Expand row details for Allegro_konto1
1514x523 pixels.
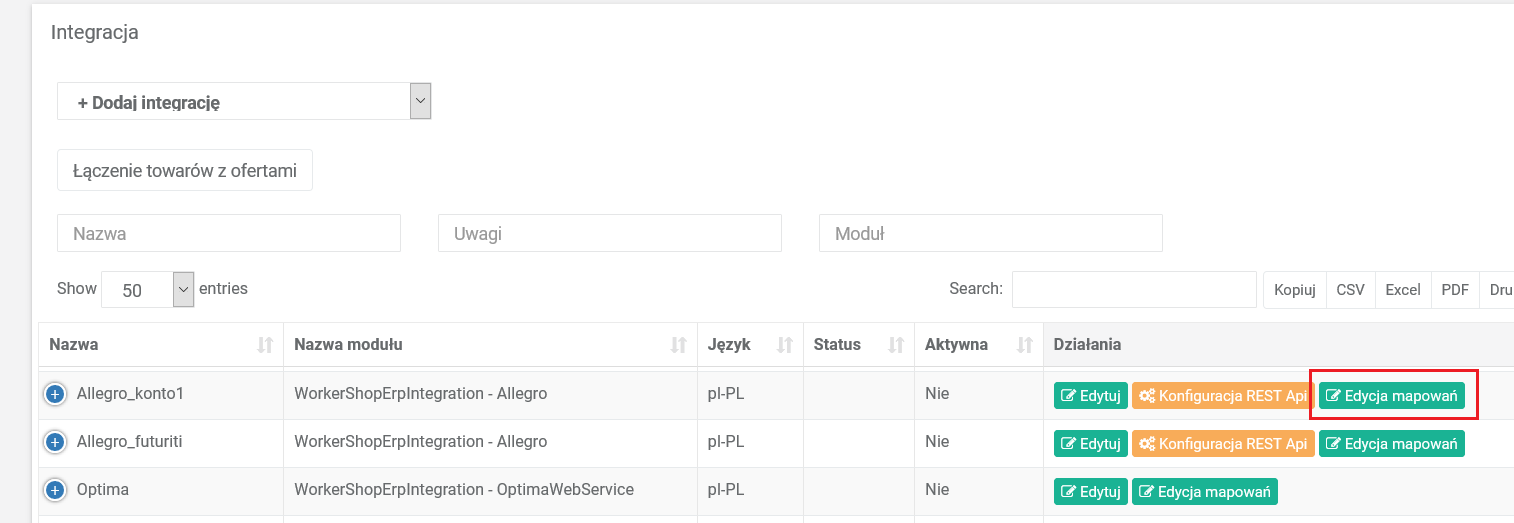point(54,394)
